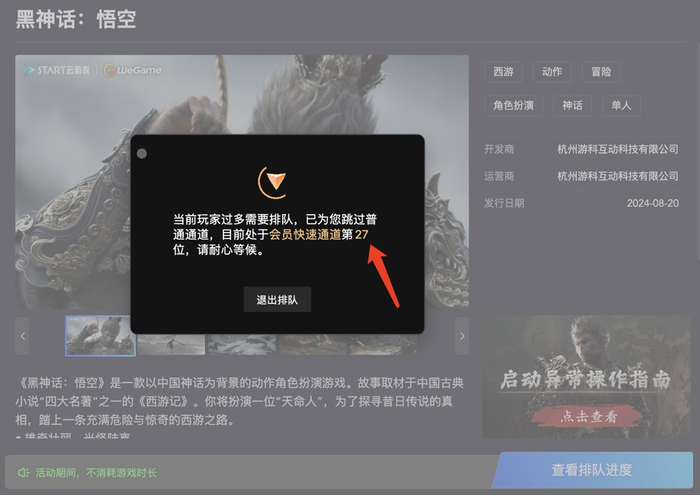The image size is (700, 495).
Task: Select the 冒险 tag
Action: click(x=601, y=72)
